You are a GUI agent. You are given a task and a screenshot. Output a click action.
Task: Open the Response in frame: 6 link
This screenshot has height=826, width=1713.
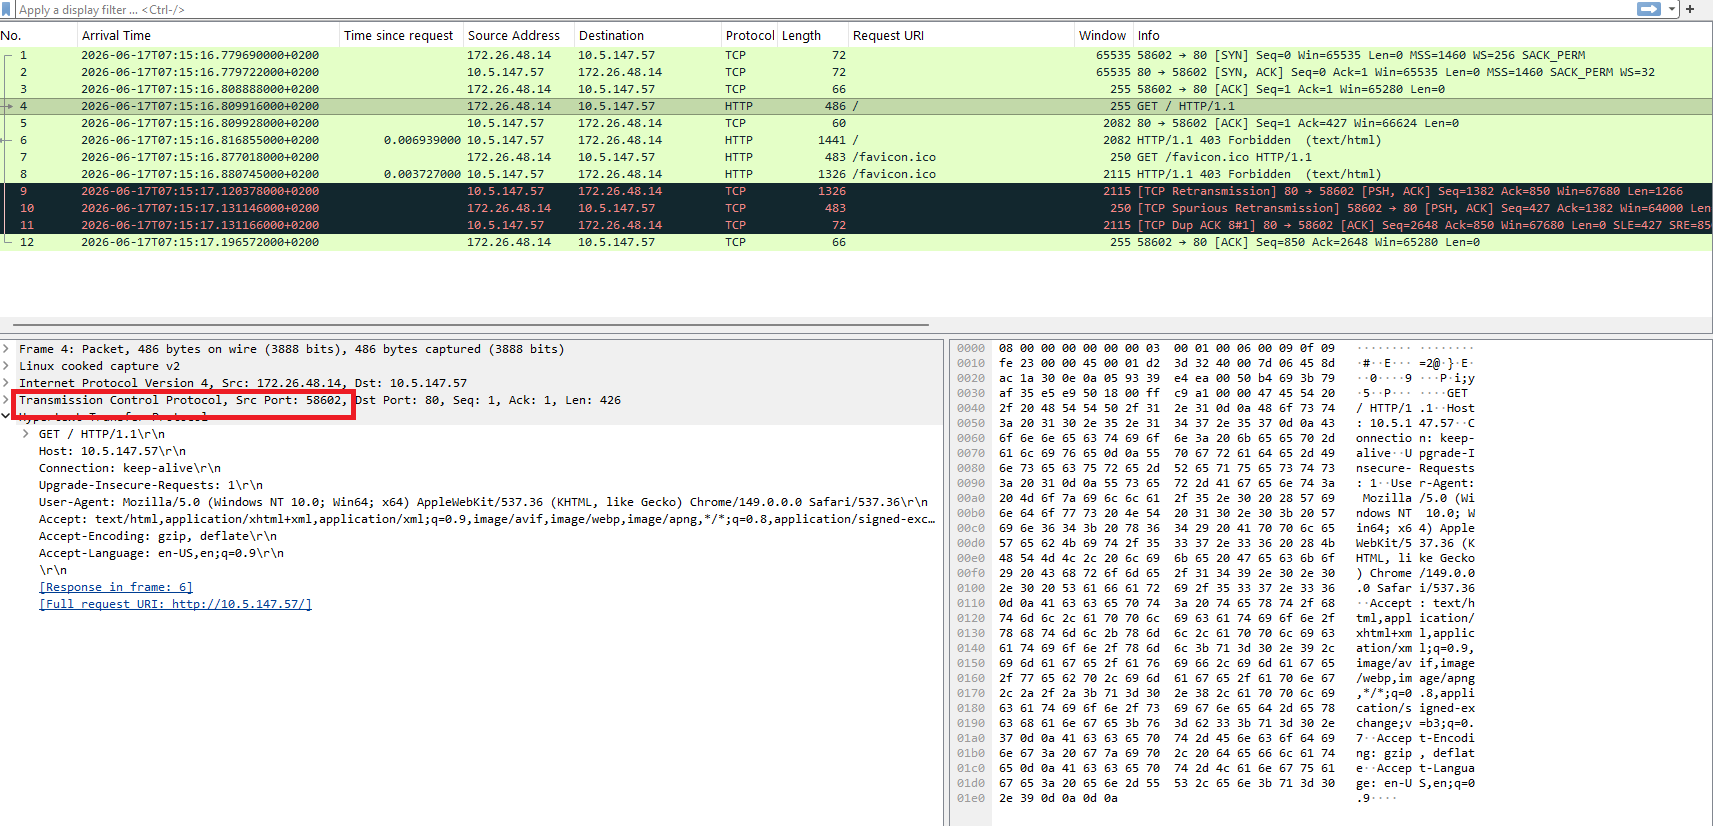pos(116,587)
